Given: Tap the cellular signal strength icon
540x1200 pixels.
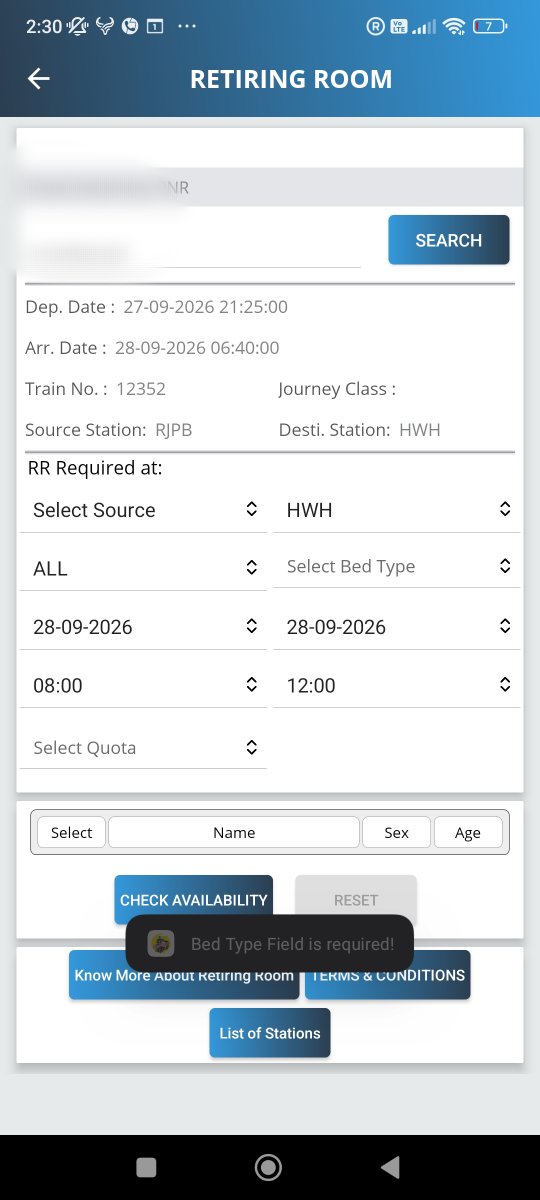Looking at the screenshot, I should click(425, 27).
